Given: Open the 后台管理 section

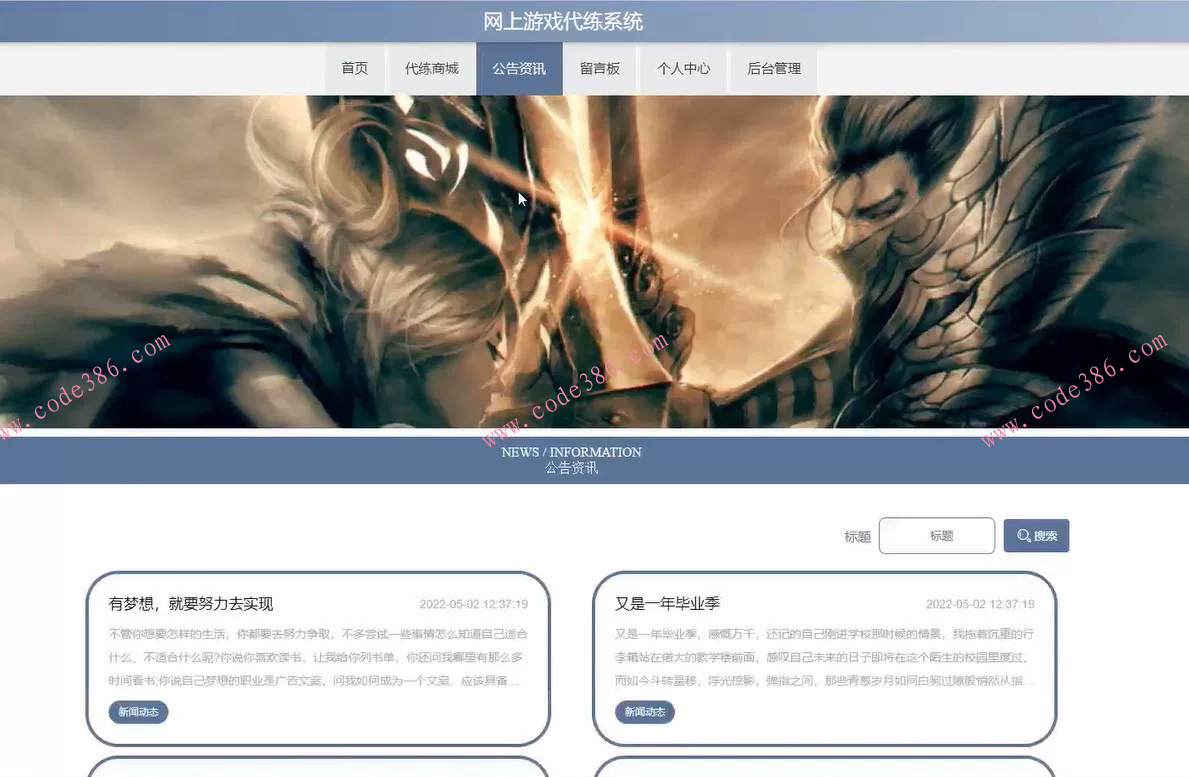Looking at the screenshot, I should [x=773, y=68].
